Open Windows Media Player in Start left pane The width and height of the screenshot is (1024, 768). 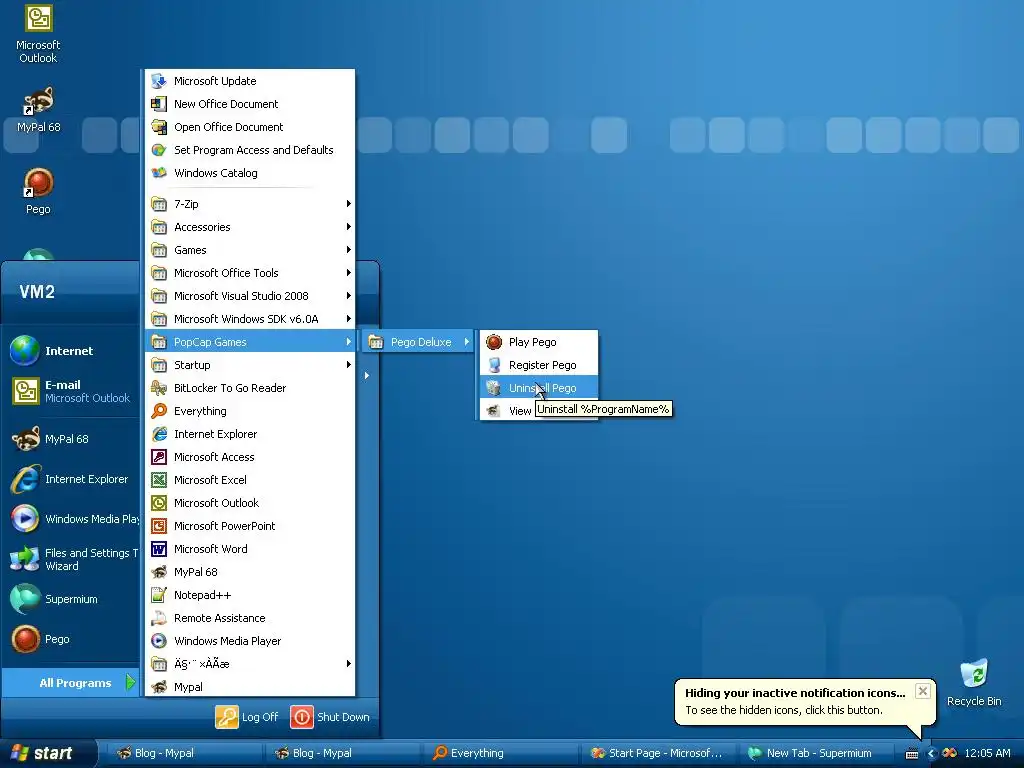pyautogui.click(x=71, y=519)
